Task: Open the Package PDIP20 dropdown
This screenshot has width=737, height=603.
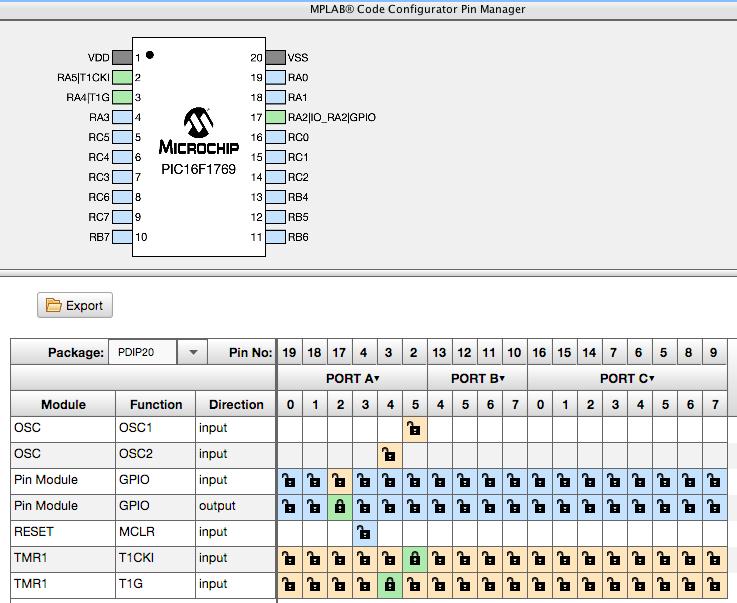Action: pyautogui.click(x=192, y=352)
